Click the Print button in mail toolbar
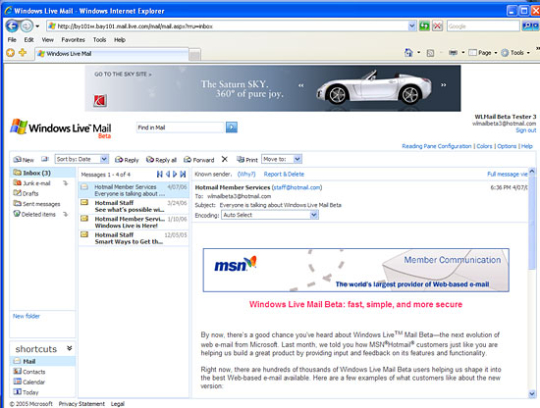This screenshot has height=408, width=540. pyautogui.click(x=247, y=160)
